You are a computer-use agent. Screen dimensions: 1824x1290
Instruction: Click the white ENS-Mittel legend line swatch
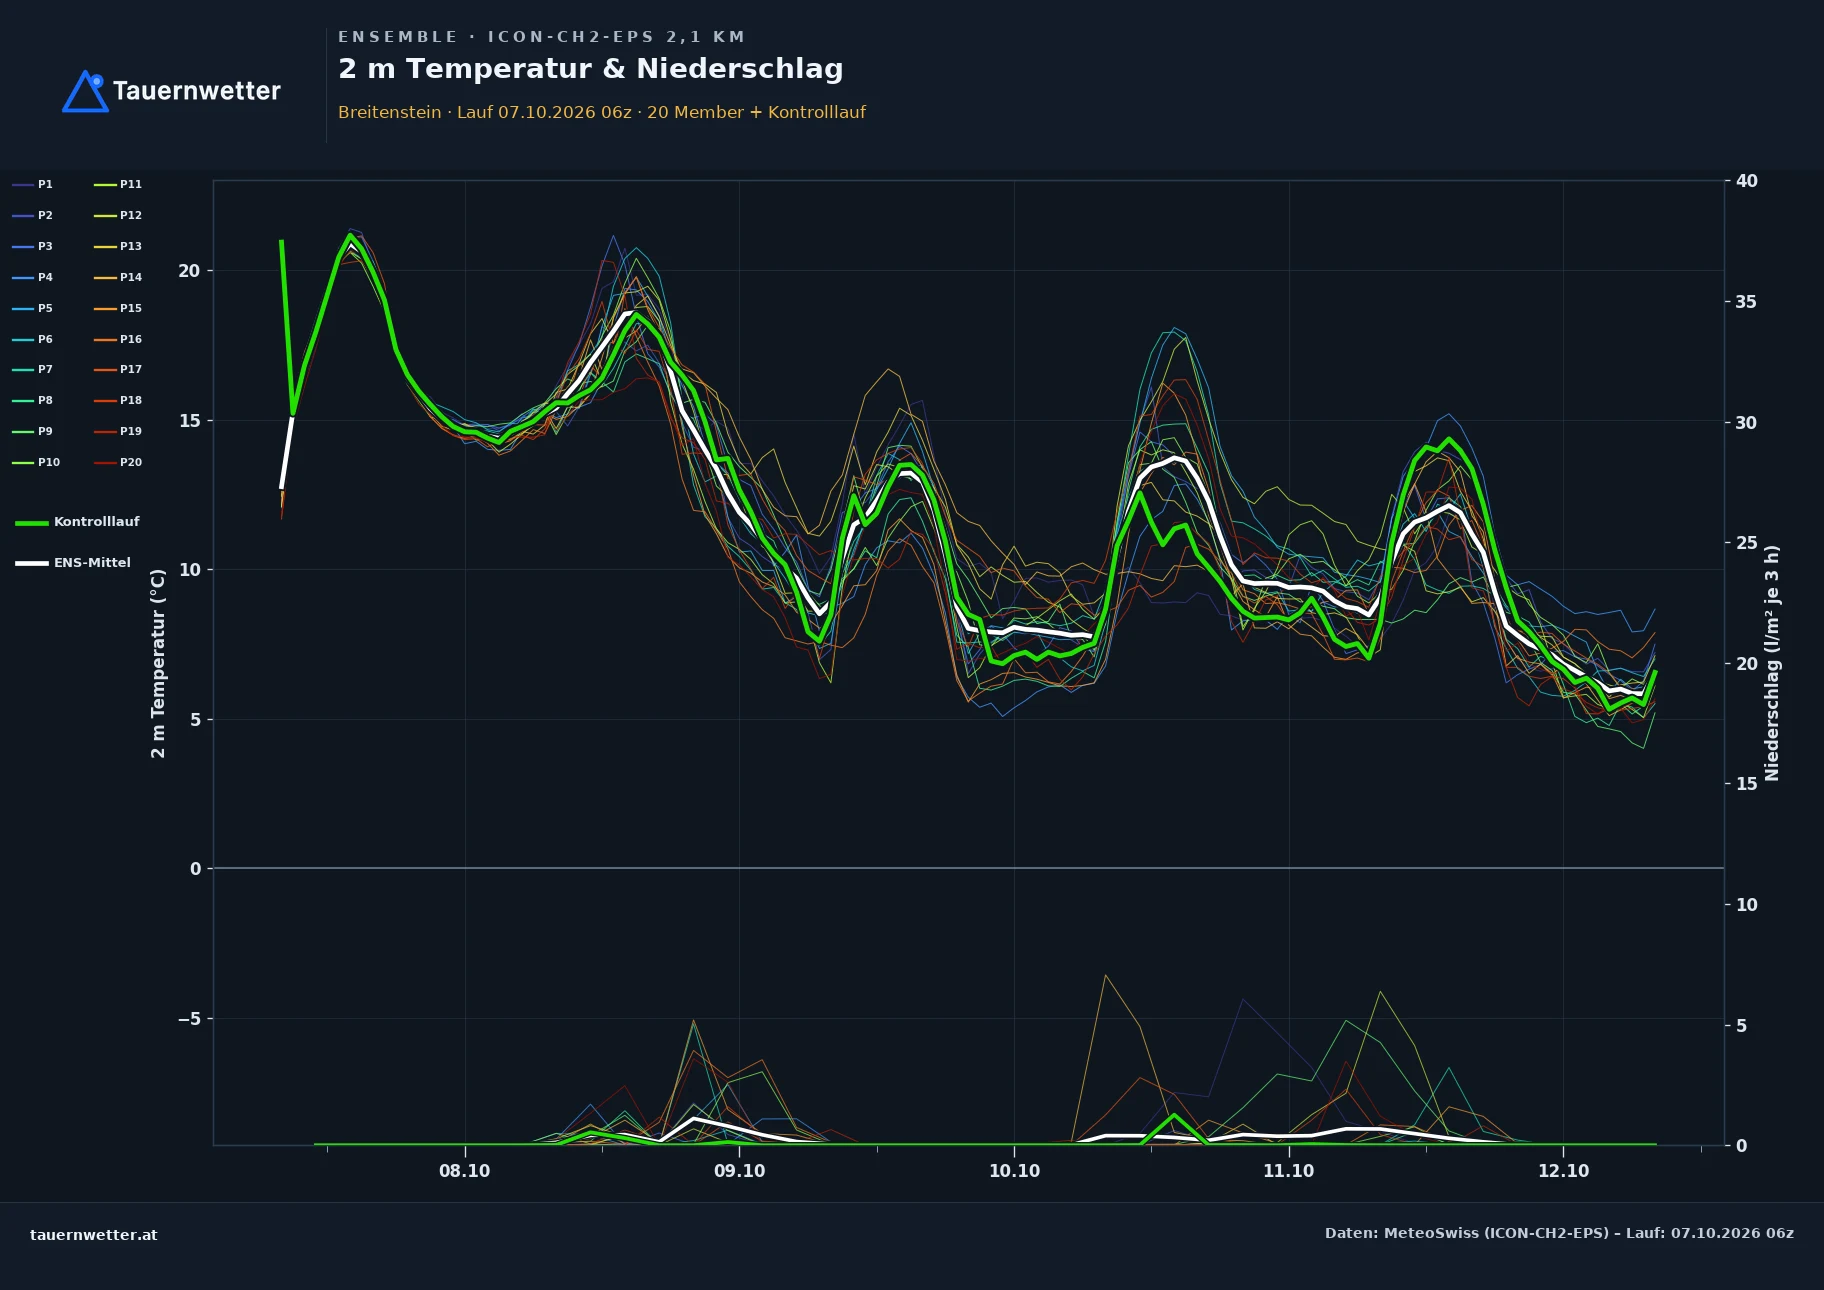(x=32, y=563)
